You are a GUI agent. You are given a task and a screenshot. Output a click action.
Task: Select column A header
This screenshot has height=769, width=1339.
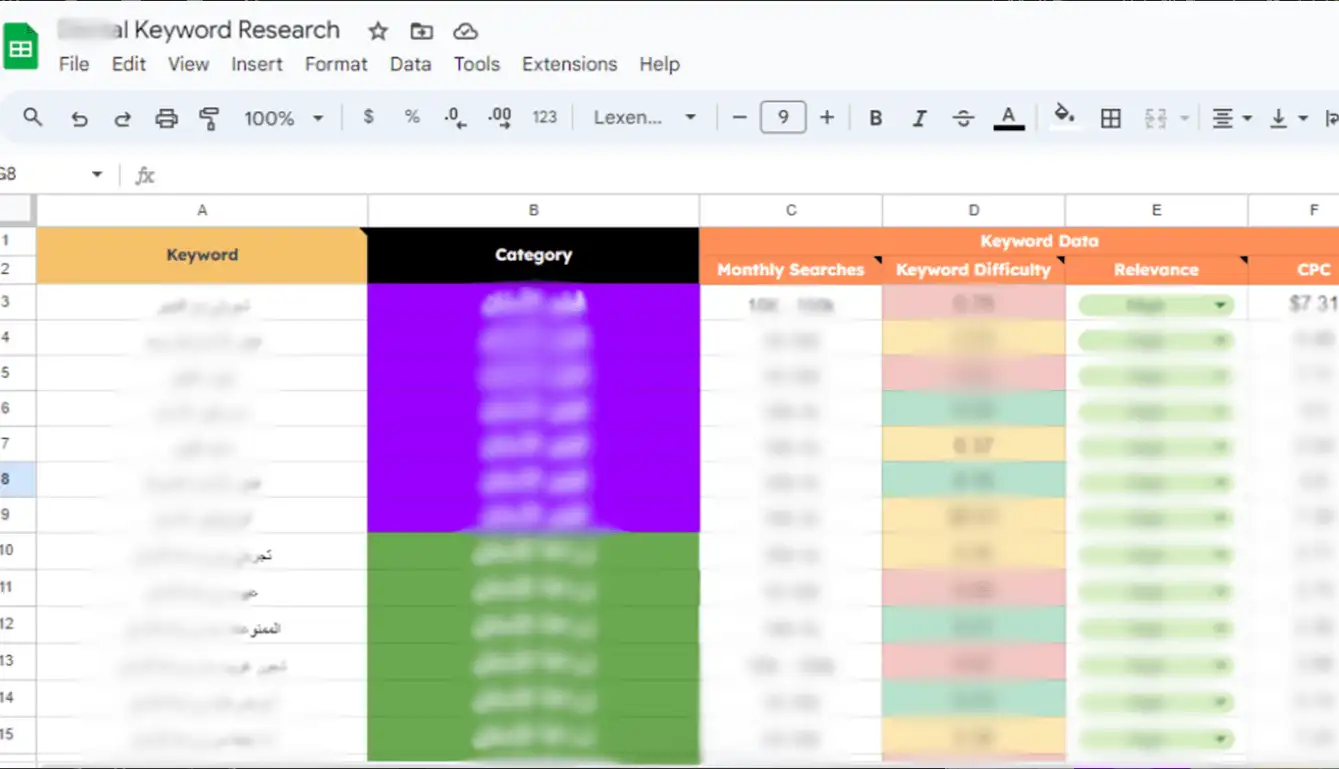(202, 210)
